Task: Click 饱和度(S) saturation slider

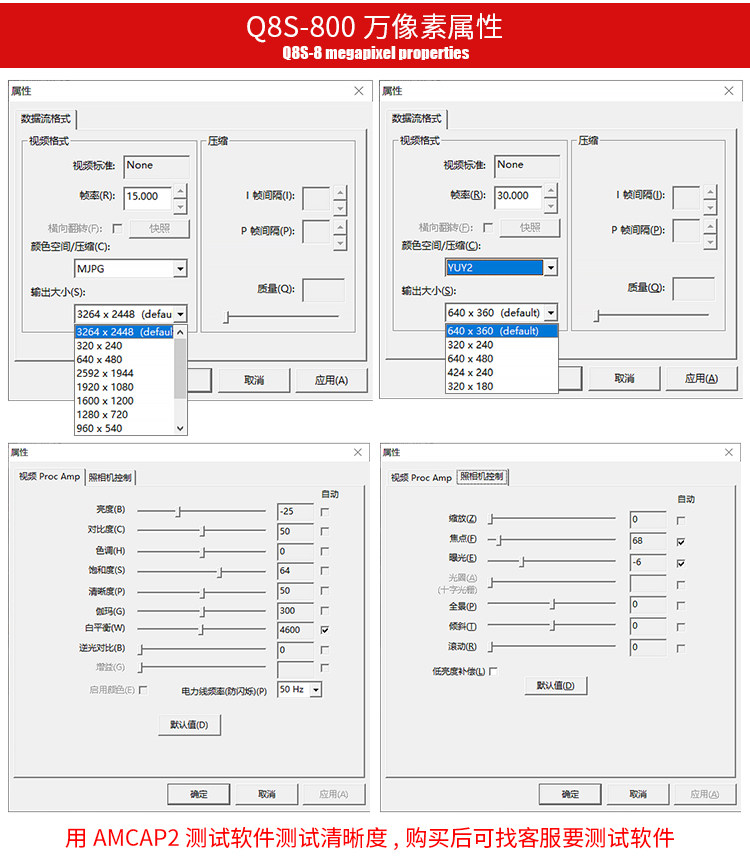Action: pyautogui.click(x=201, y=572)
